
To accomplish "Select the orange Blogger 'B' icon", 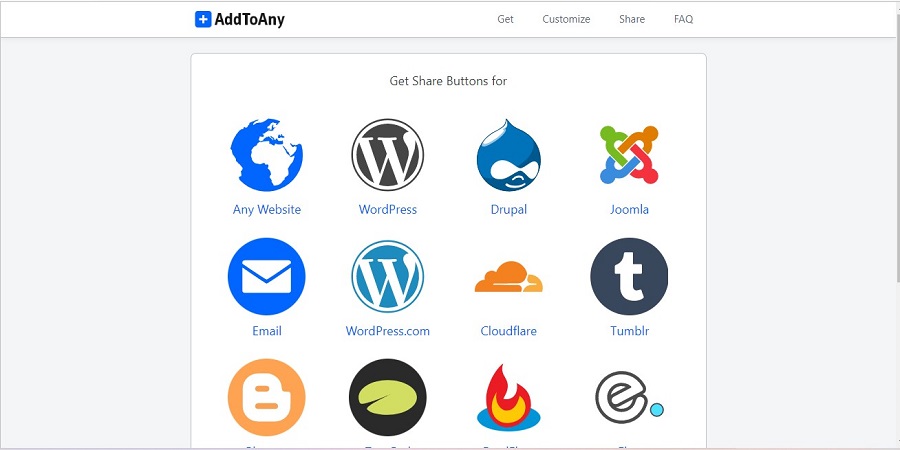I will tap(267, 397).
